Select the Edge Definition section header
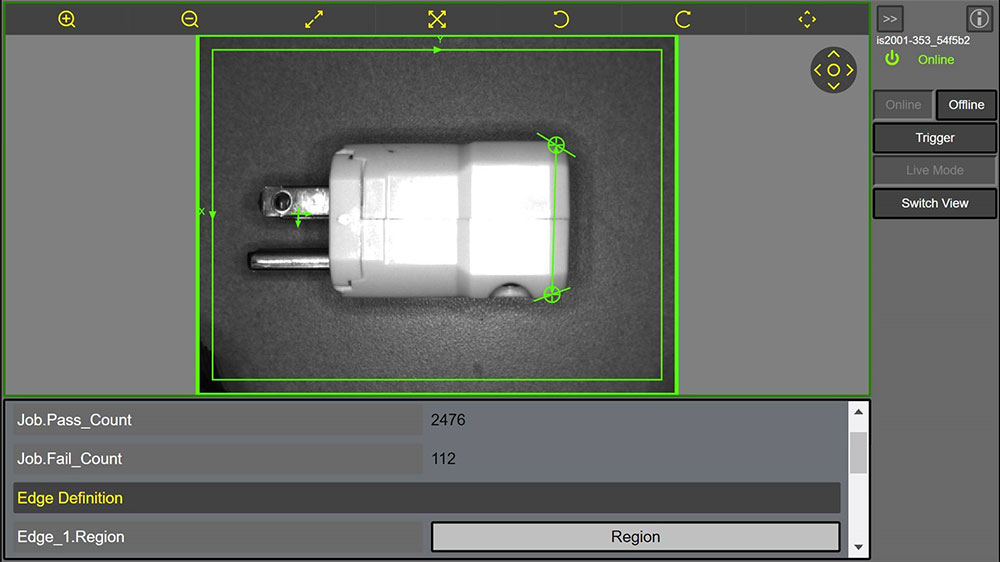The image size is (1000, 562). pos(426,498)
